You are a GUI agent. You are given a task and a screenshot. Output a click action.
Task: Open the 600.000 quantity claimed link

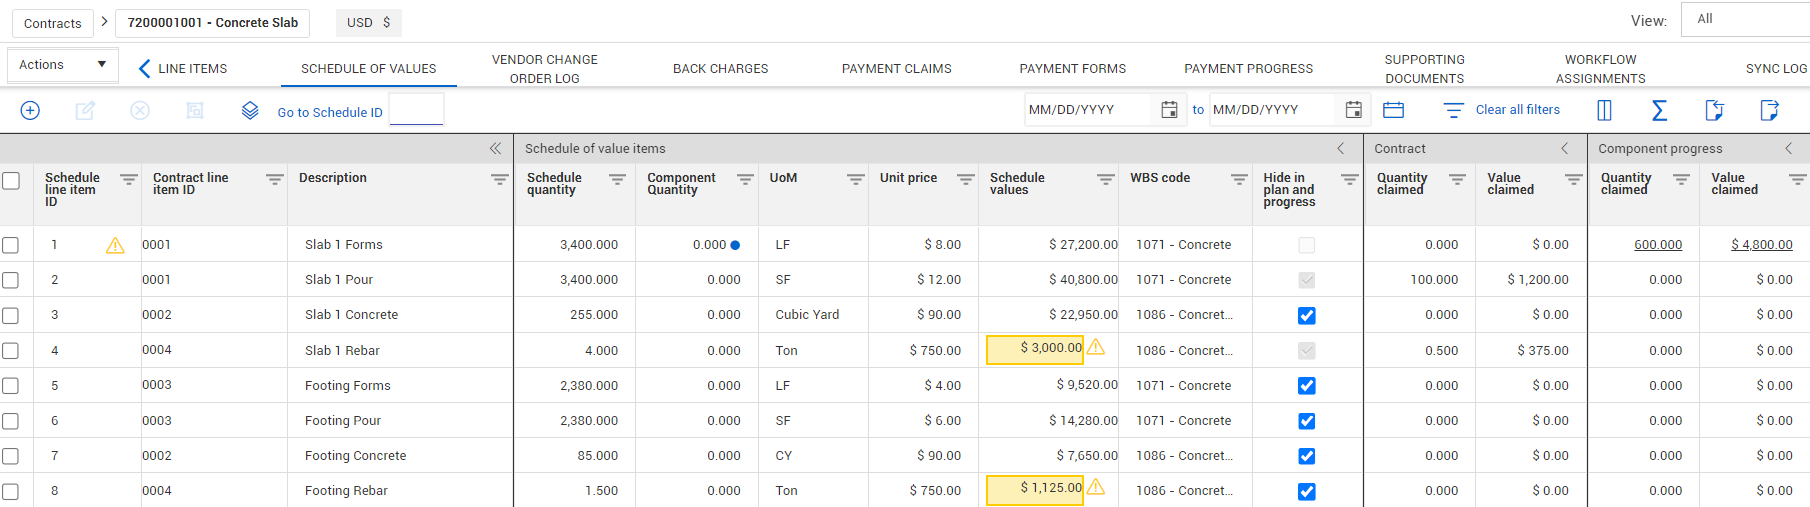point(1657,245)
